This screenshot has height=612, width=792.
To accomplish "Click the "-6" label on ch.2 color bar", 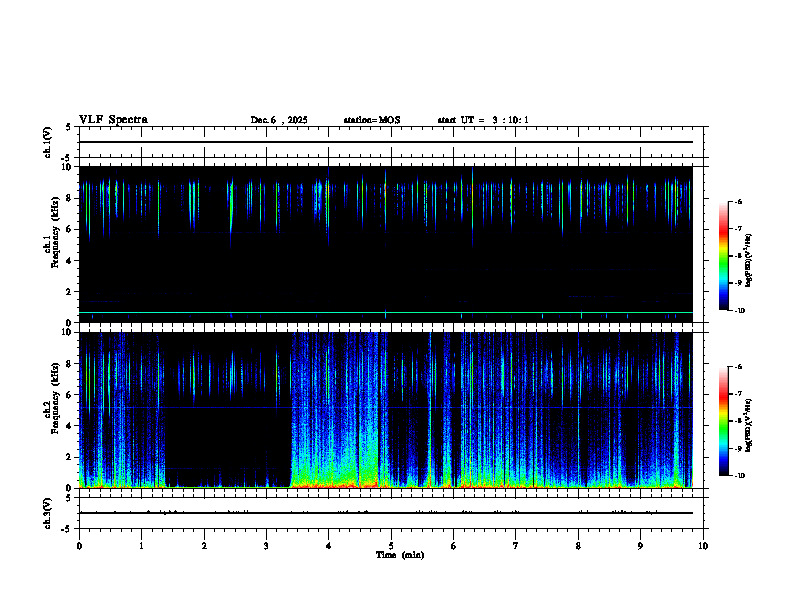I will (738, 367).
